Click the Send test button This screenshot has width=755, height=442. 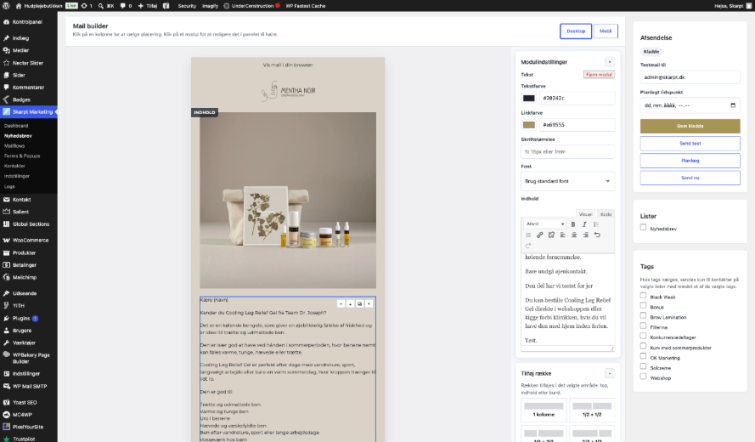pyautogui.click(x=690, y=143)
